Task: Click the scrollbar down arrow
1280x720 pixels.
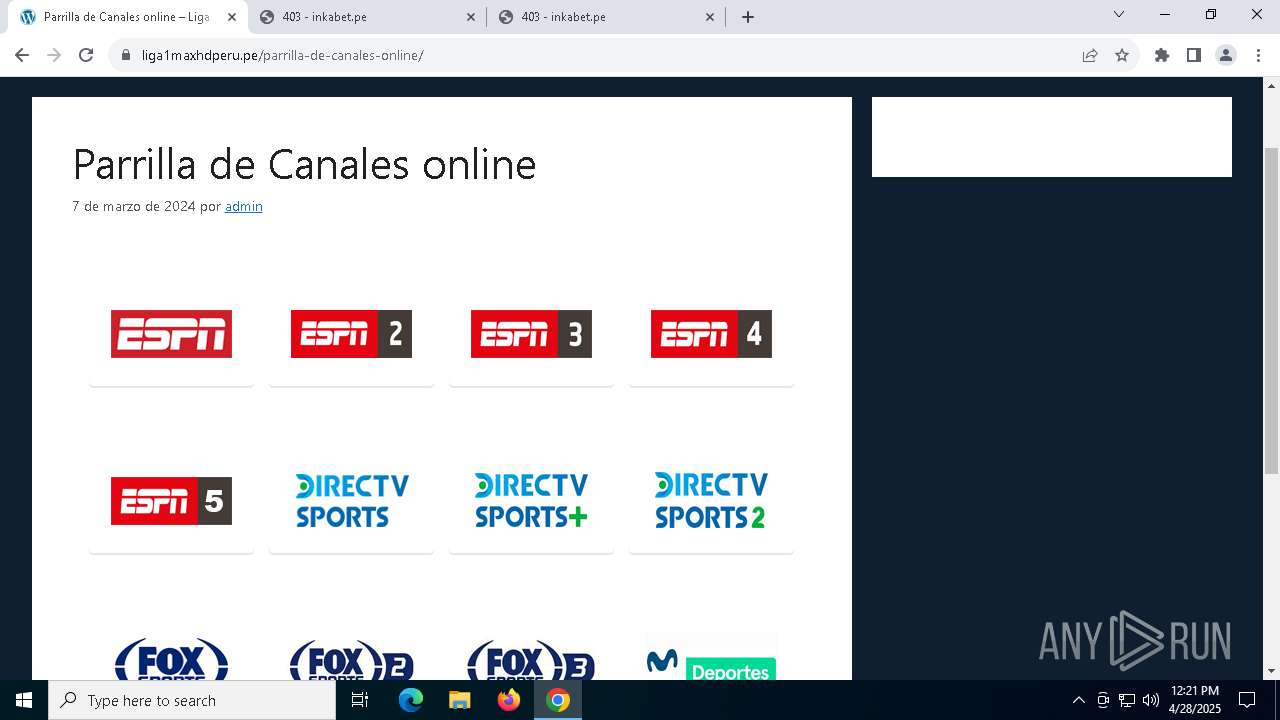Action: (x=1271, y=671)
